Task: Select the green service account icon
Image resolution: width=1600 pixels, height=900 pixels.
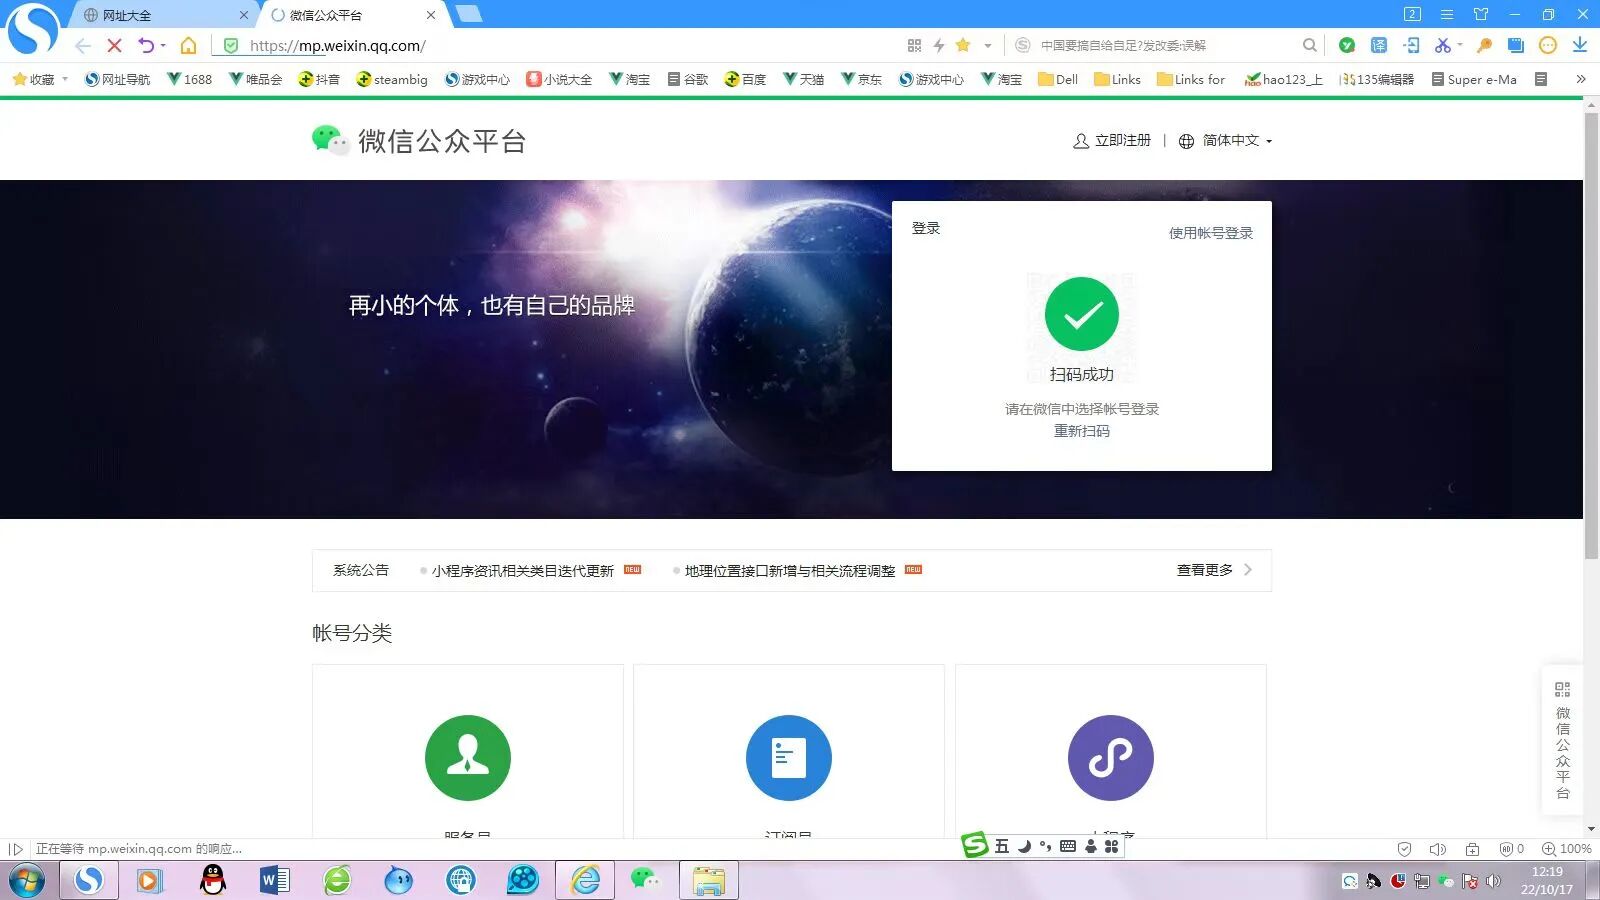Action: (468, 758)
